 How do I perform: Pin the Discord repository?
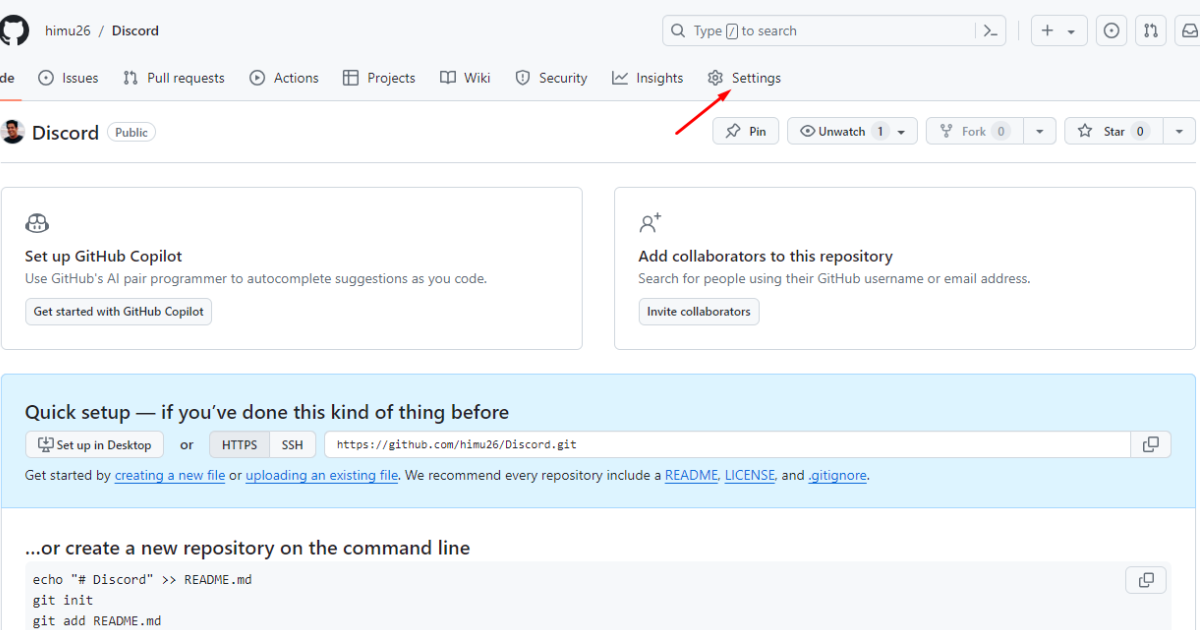(746, 131)
